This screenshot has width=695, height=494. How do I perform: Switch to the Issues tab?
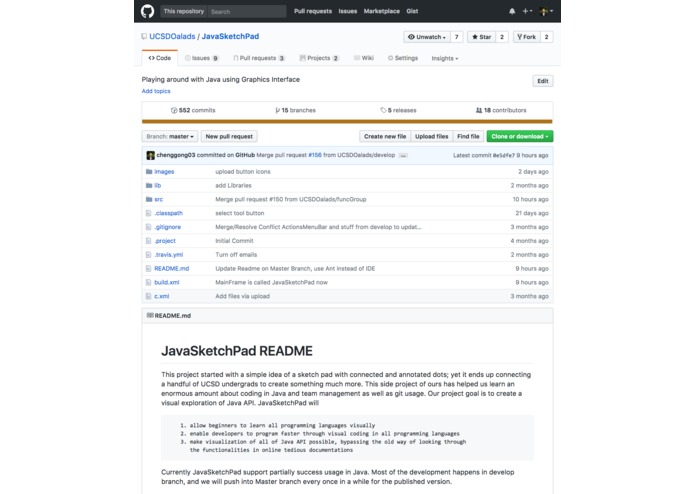point(202,58)
